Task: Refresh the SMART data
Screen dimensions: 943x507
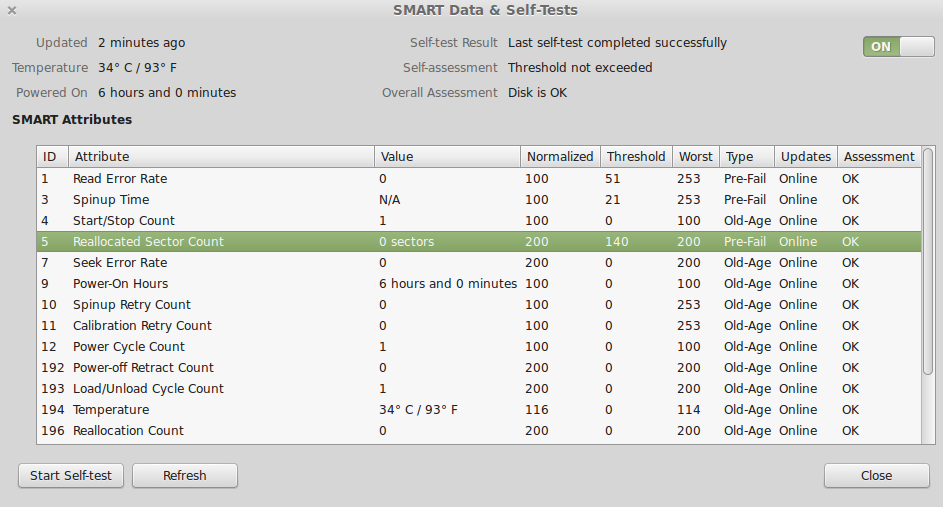Action: [x=185, y=475]
